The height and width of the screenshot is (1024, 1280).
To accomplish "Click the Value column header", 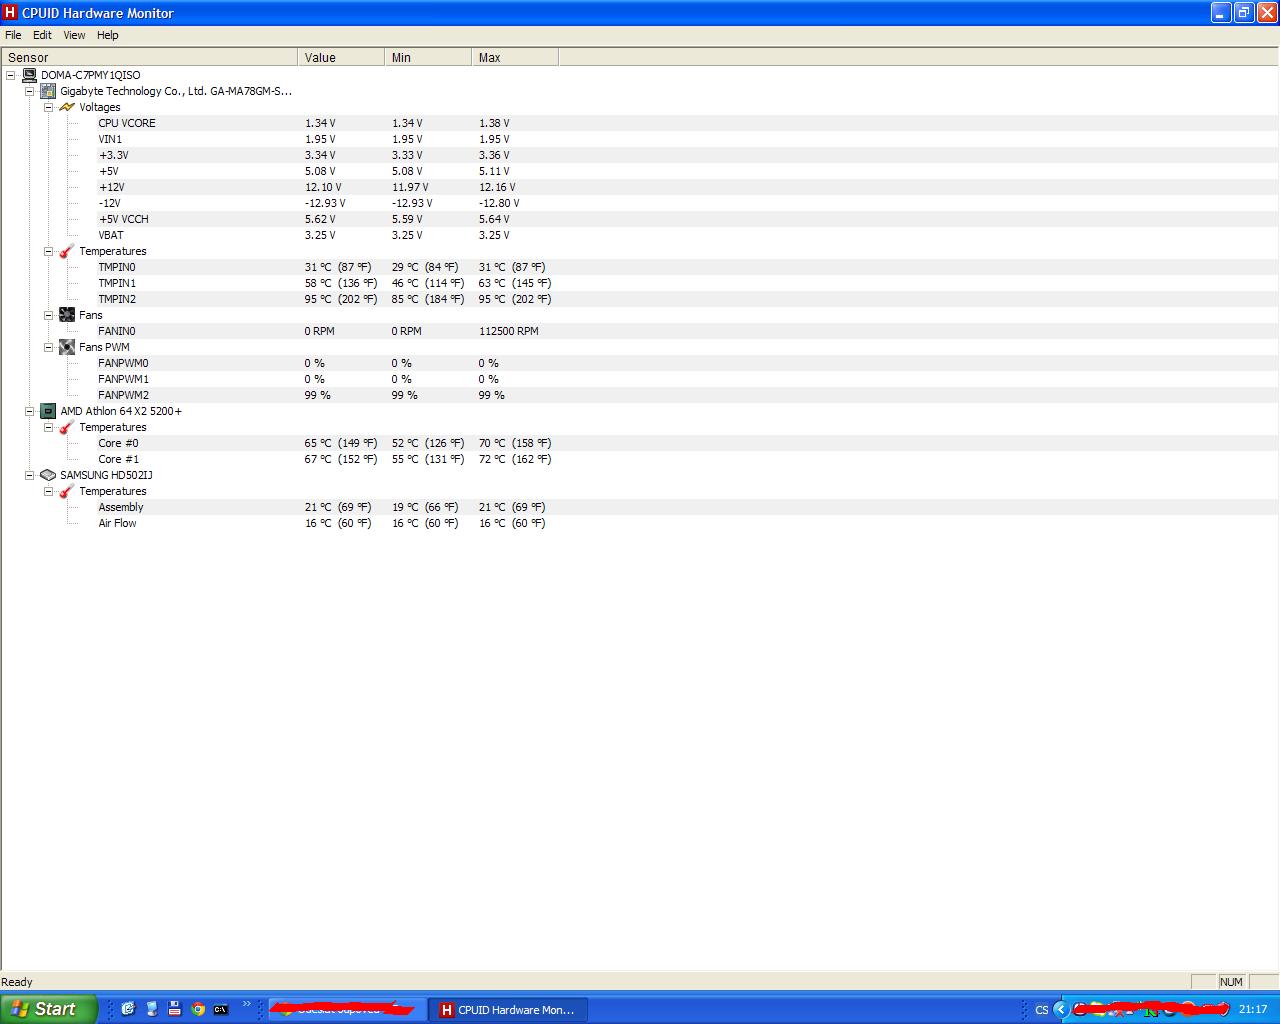I will click(341, 57).
